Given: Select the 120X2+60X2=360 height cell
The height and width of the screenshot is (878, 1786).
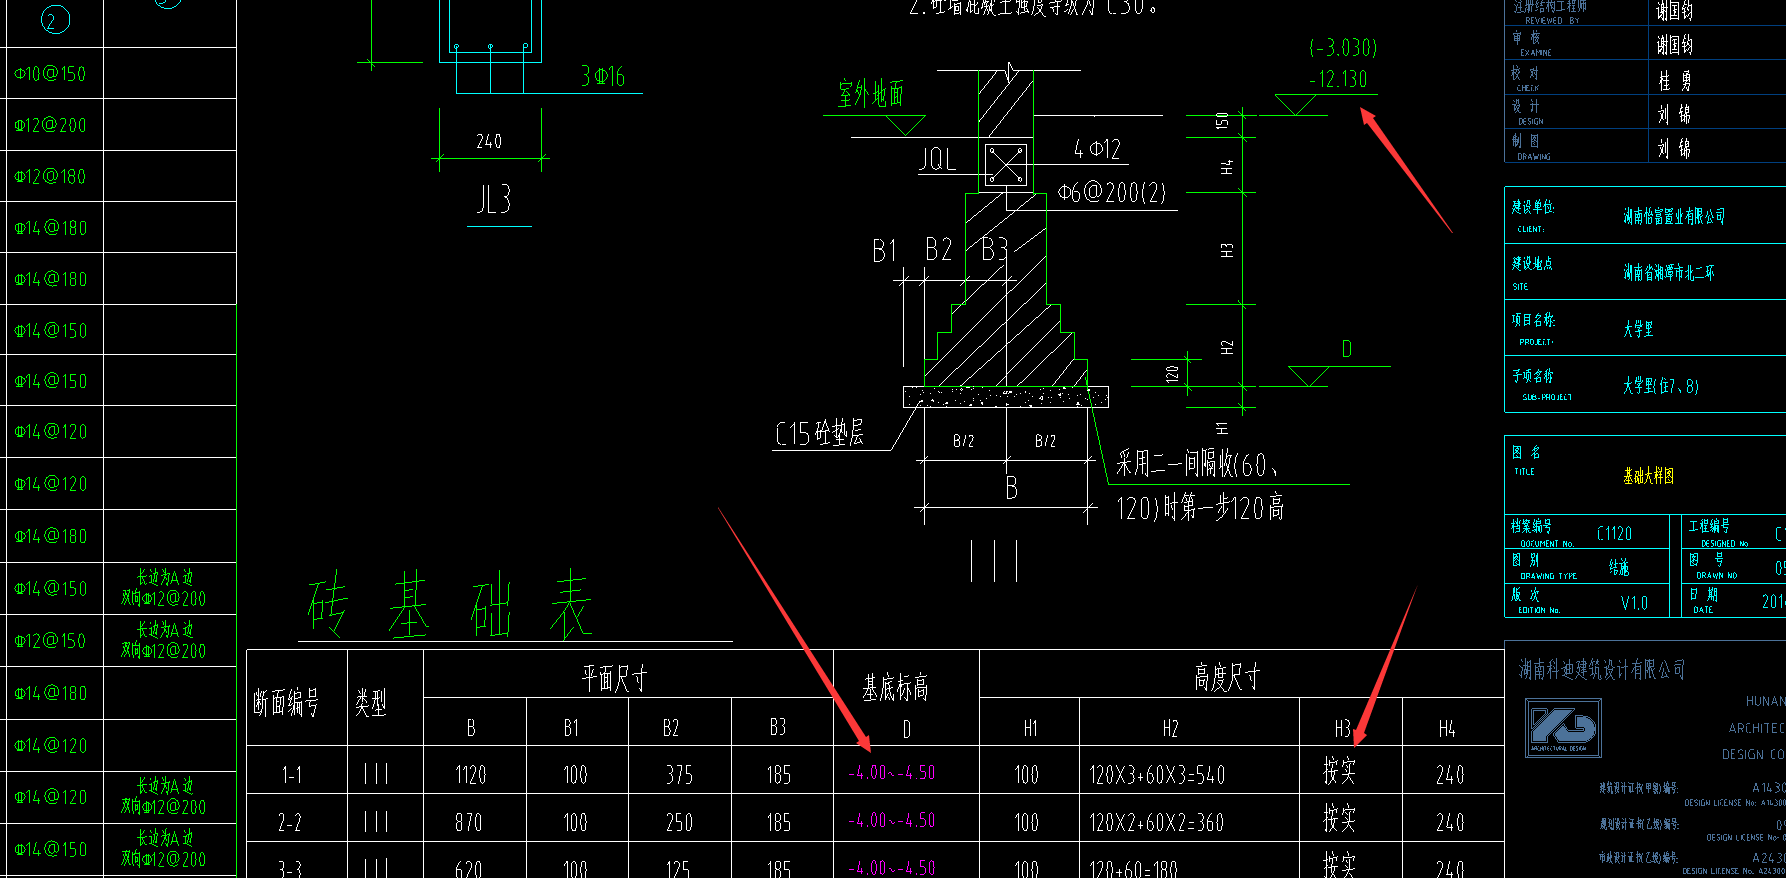Looking at the screenshot, I should click(1157, 823).
